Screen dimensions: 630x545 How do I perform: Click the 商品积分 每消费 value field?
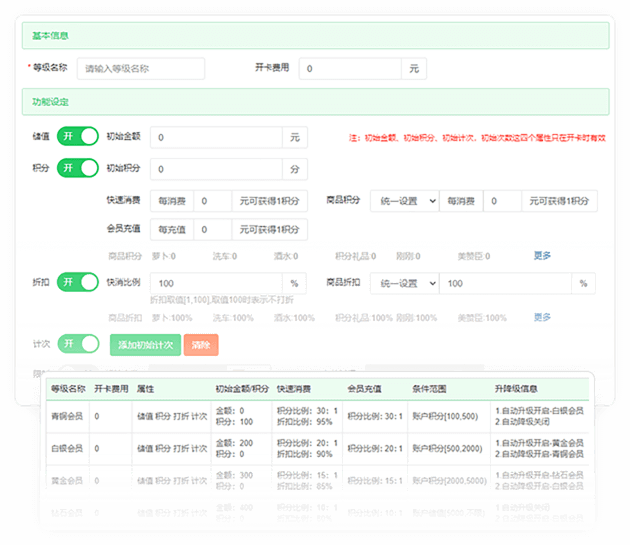[502, 201]
